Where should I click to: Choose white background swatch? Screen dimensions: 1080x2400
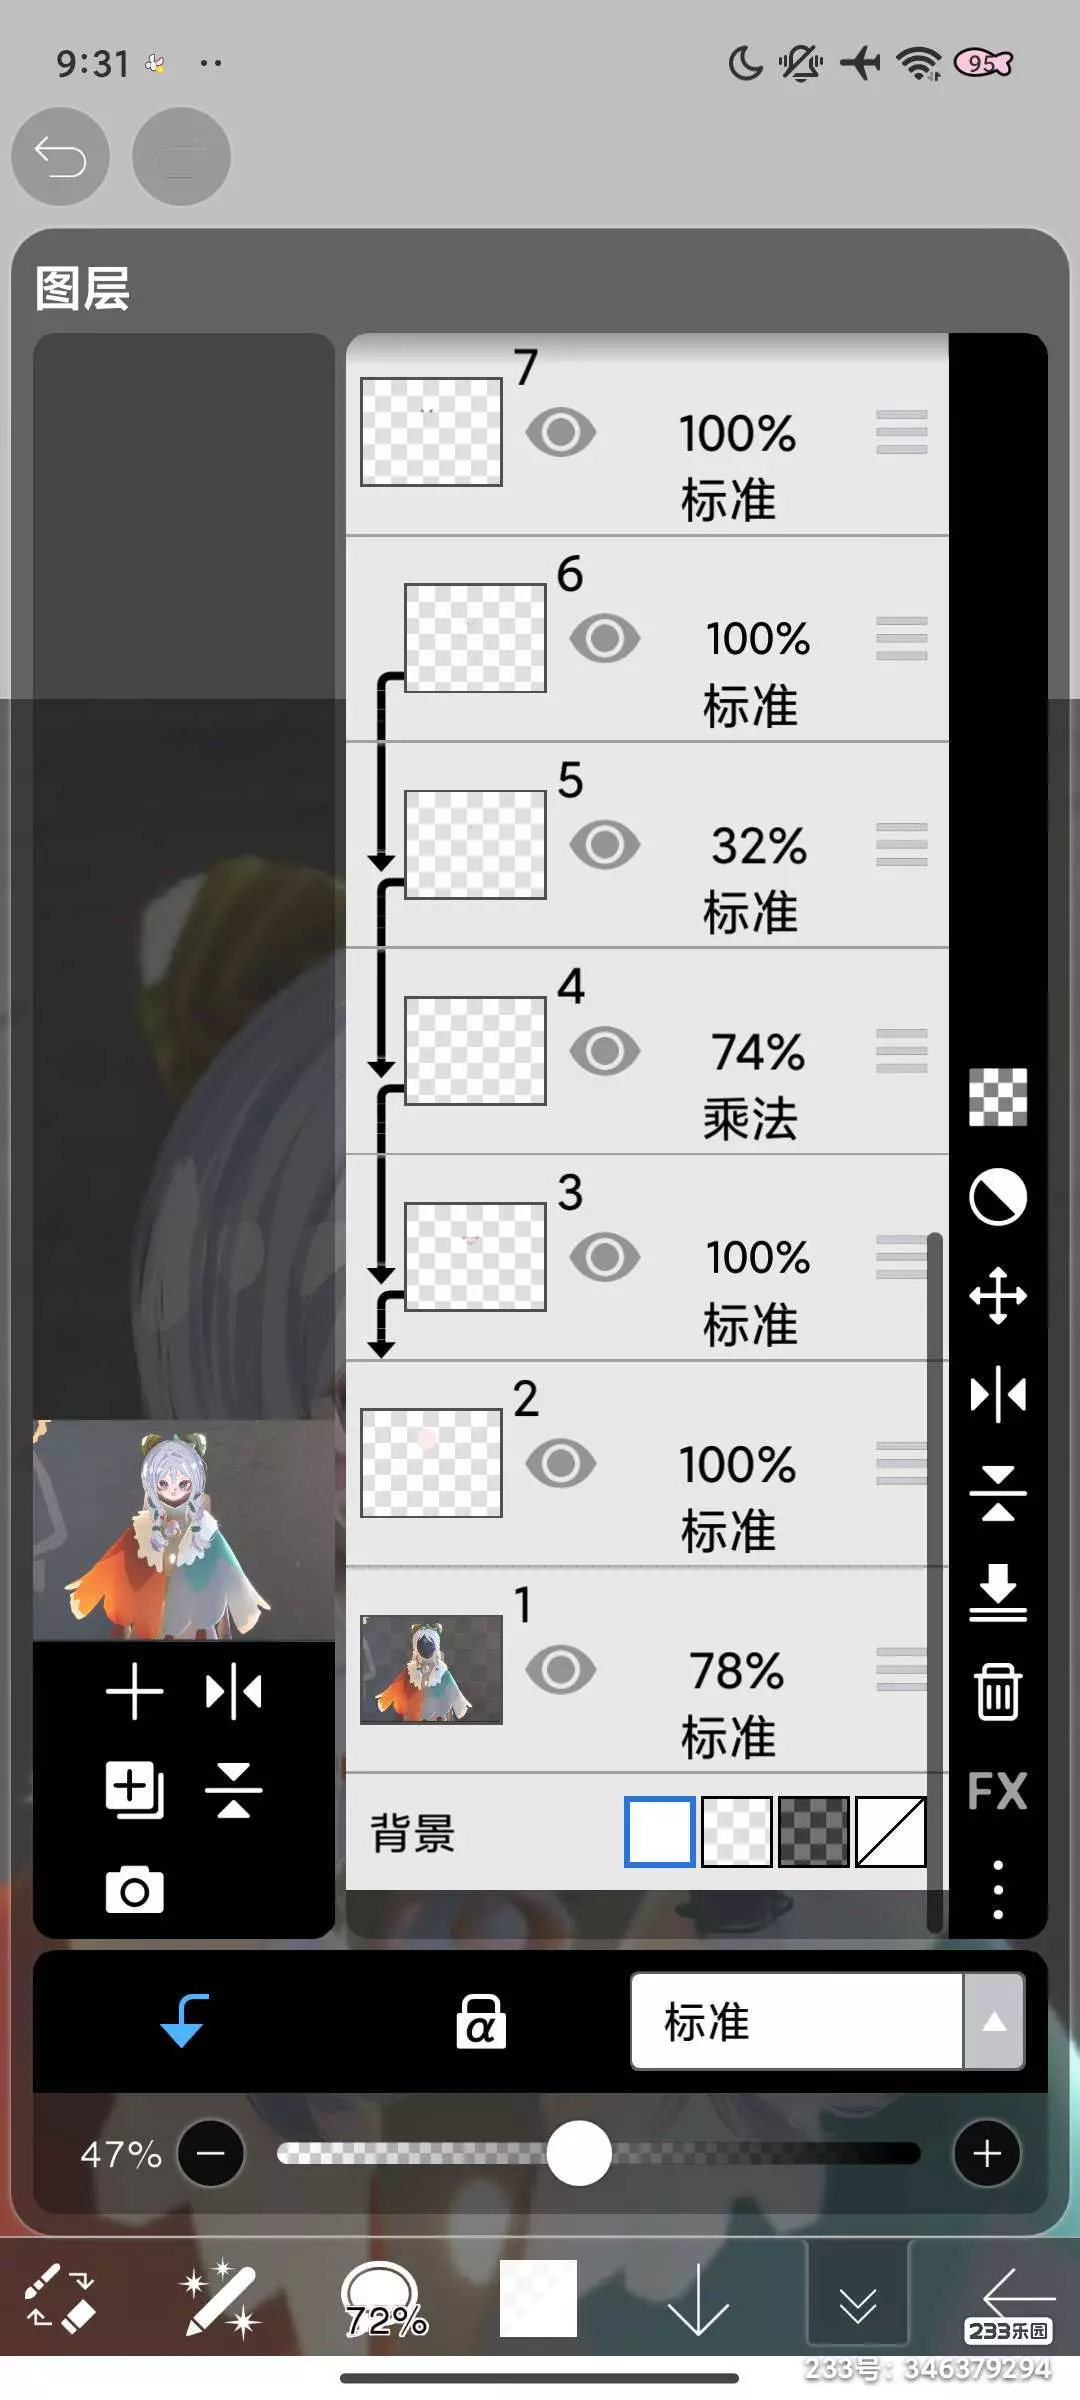coord(660,1832)
